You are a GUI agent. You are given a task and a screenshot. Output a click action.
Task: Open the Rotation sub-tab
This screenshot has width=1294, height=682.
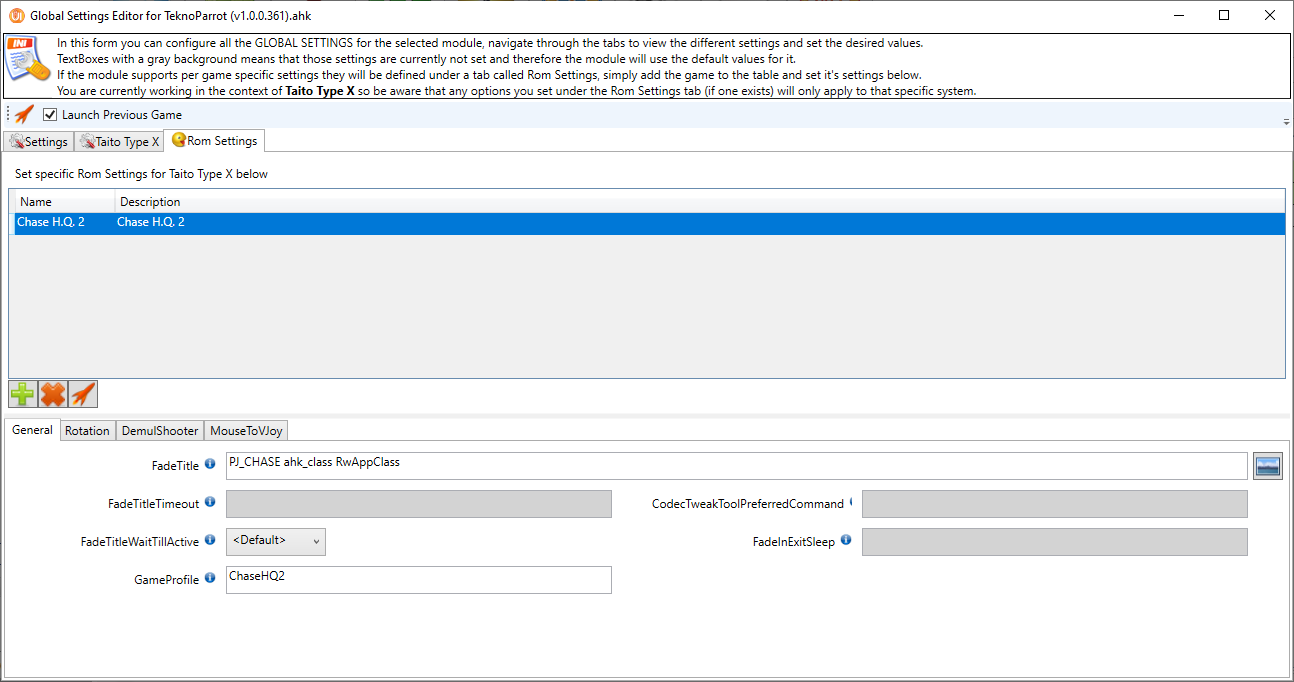tap(87, 431)
